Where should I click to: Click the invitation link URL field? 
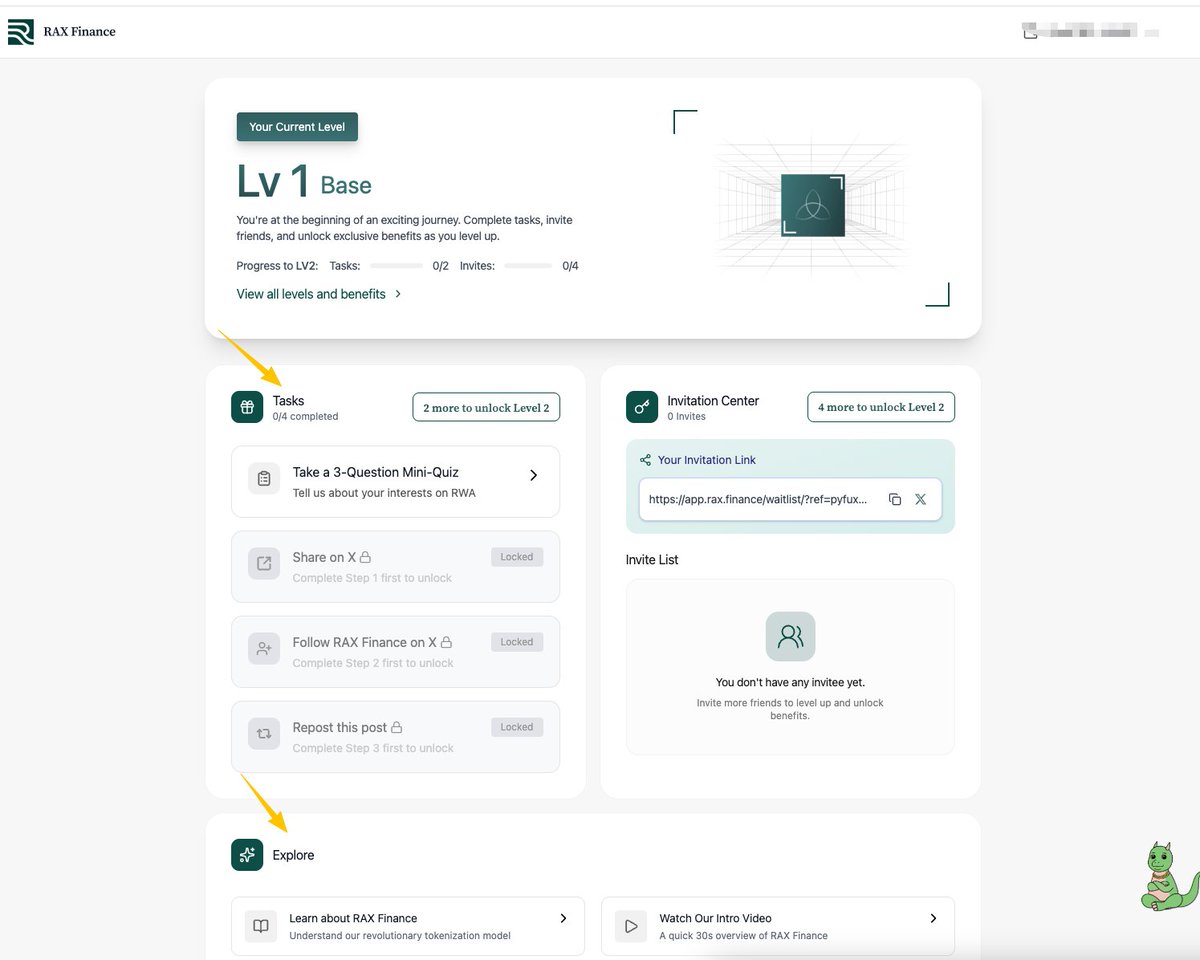click(790, 499)
